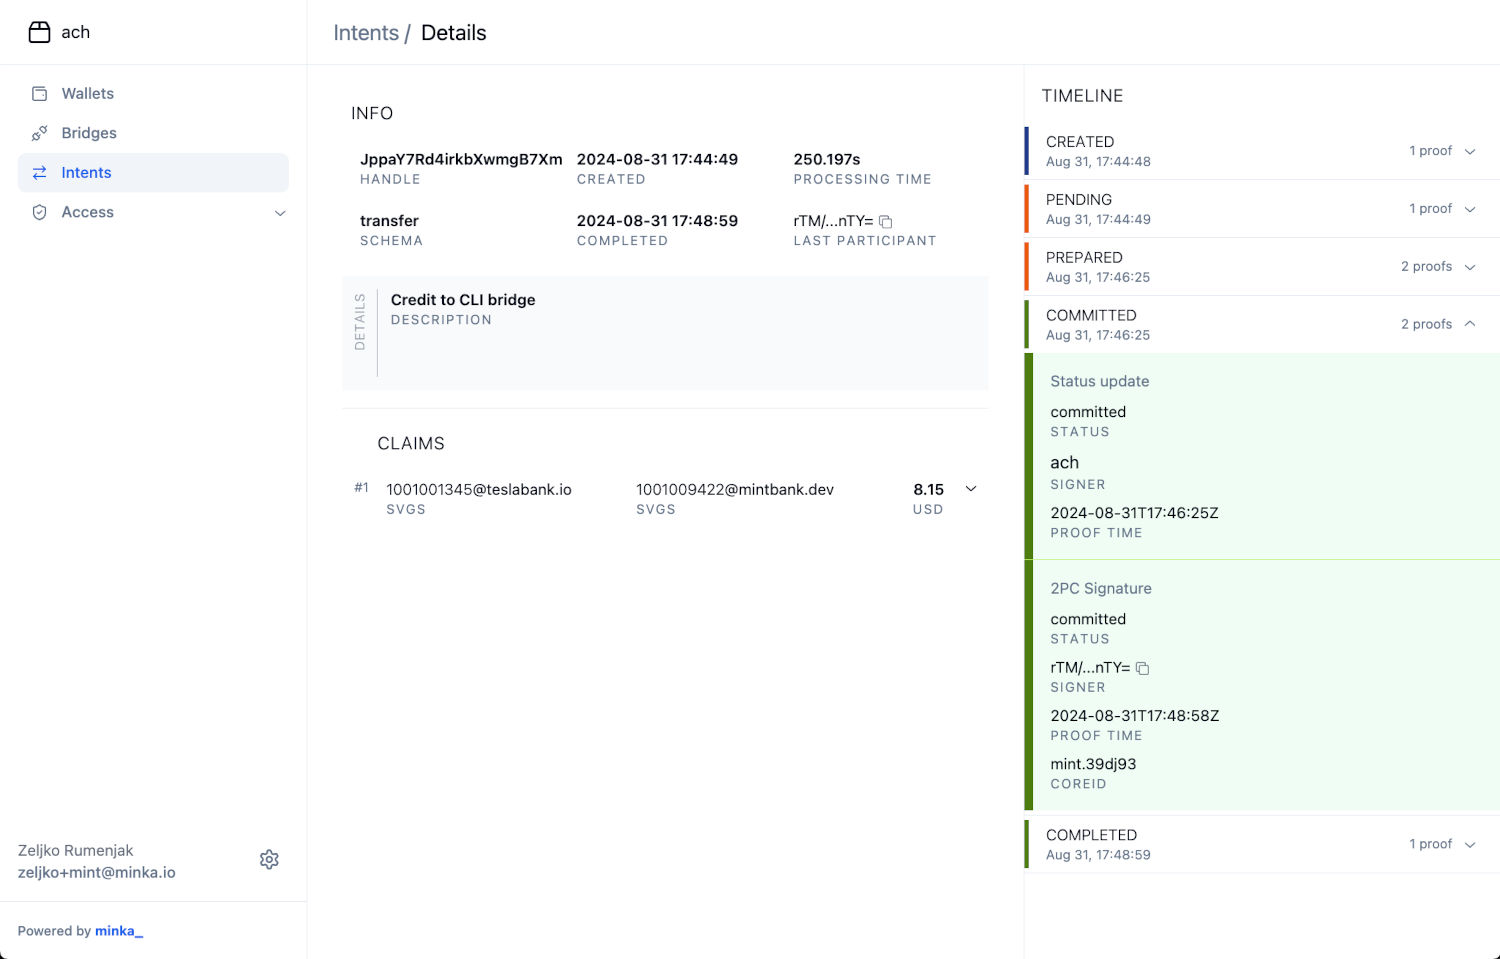
Task: Copy the Last Participant key
Action: tap(885, 222)
